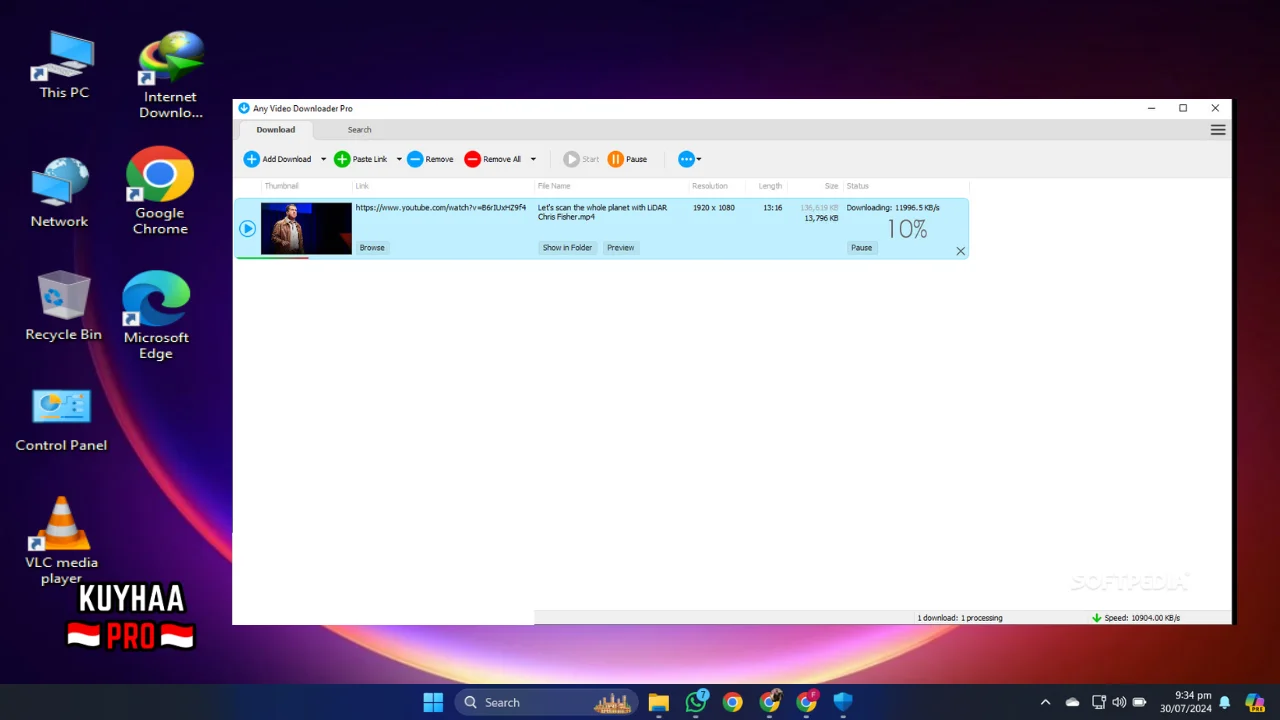Image resolution: width=1280 pixels, height=720 pixels.
Task: Open Network desktop icon
Action: click(x=59, y=193)
